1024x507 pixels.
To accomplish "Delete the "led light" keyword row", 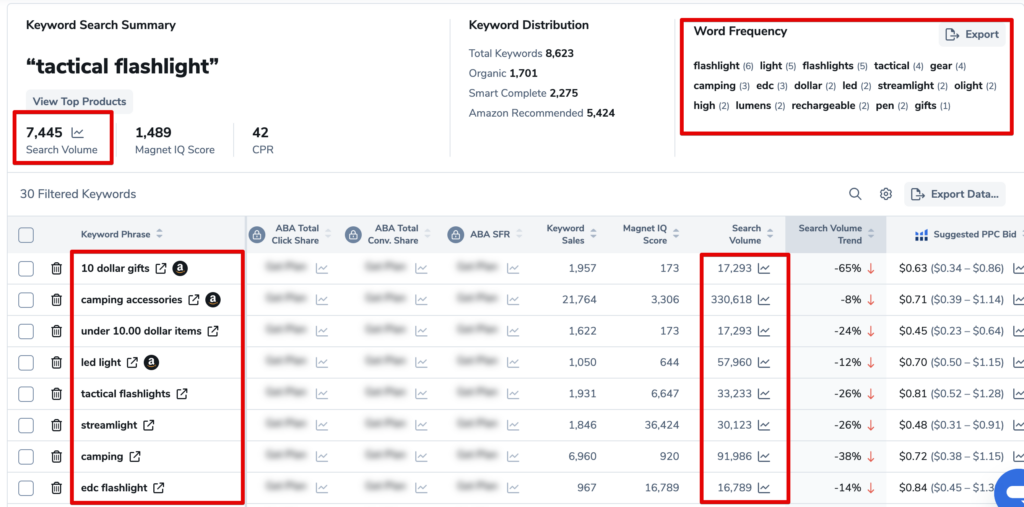I will [57, 362].
